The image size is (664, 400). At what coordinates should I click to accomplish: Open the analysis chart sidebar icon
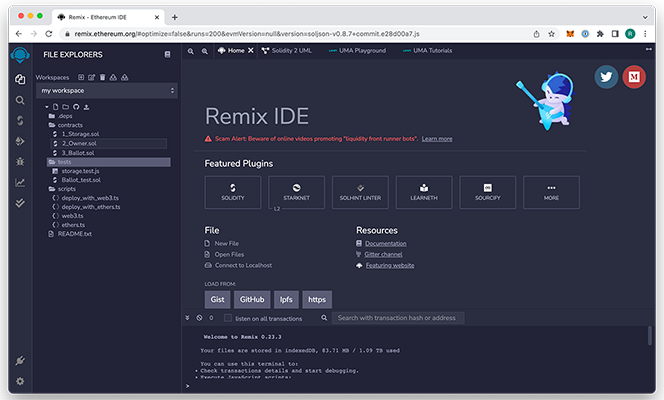tap(20, 182)
